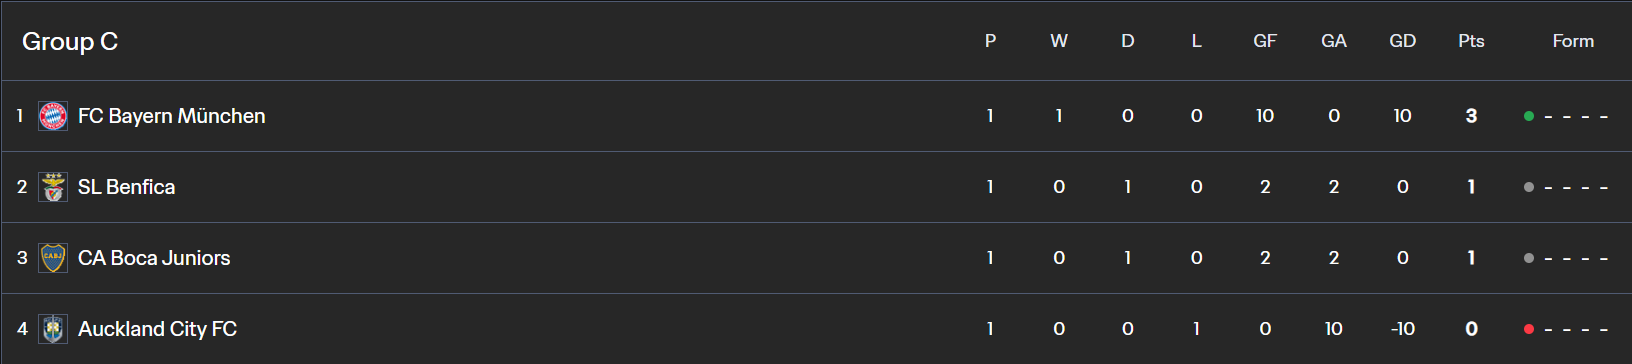Image resolution: width=1632 pixels, height=364 pixels.
Task: Open the FC Bayern München team link
Action: click(172, 116)
